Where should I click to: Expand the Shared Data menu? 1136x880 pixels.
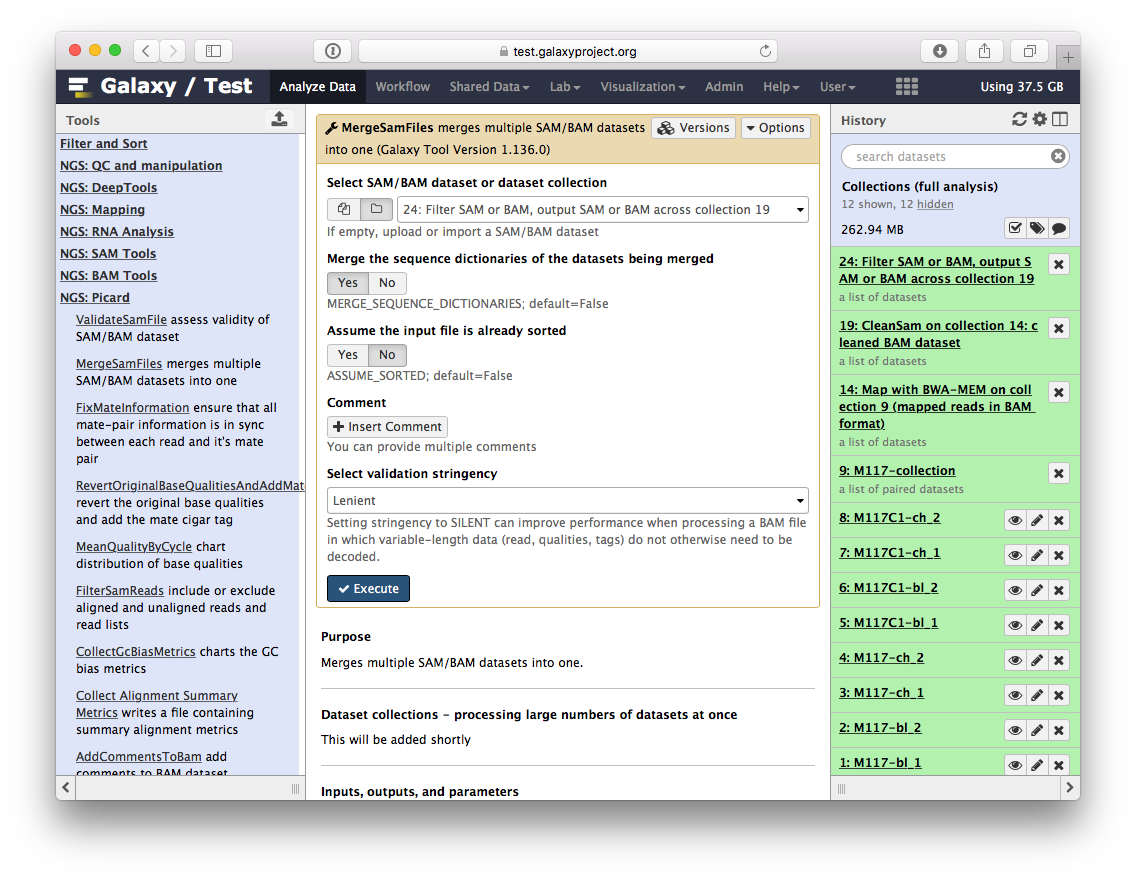pyautogui.click(x=489, y=86)
